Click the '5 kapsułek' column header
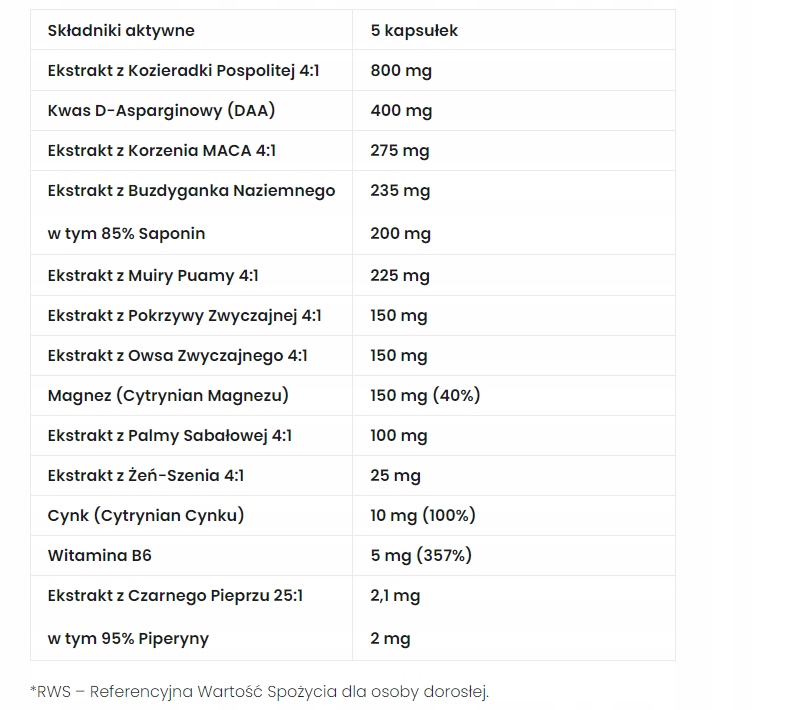Image resolution: width=792 pixels, height=710 pixels. 414,31
